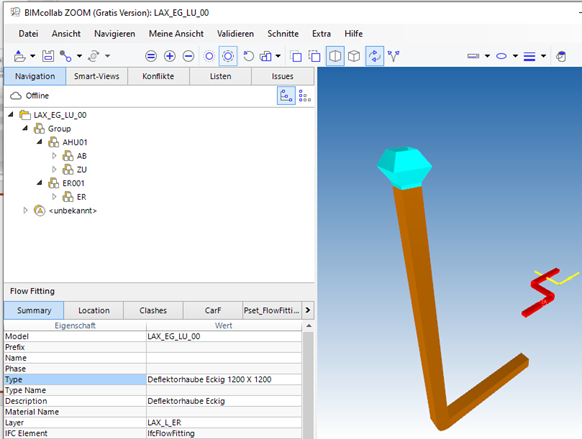The height and width of the screenshot is (439, 582).
Task: Open the dropdown beside the building blocks icon
Action: pyautogui.click(x=278, y=56)
